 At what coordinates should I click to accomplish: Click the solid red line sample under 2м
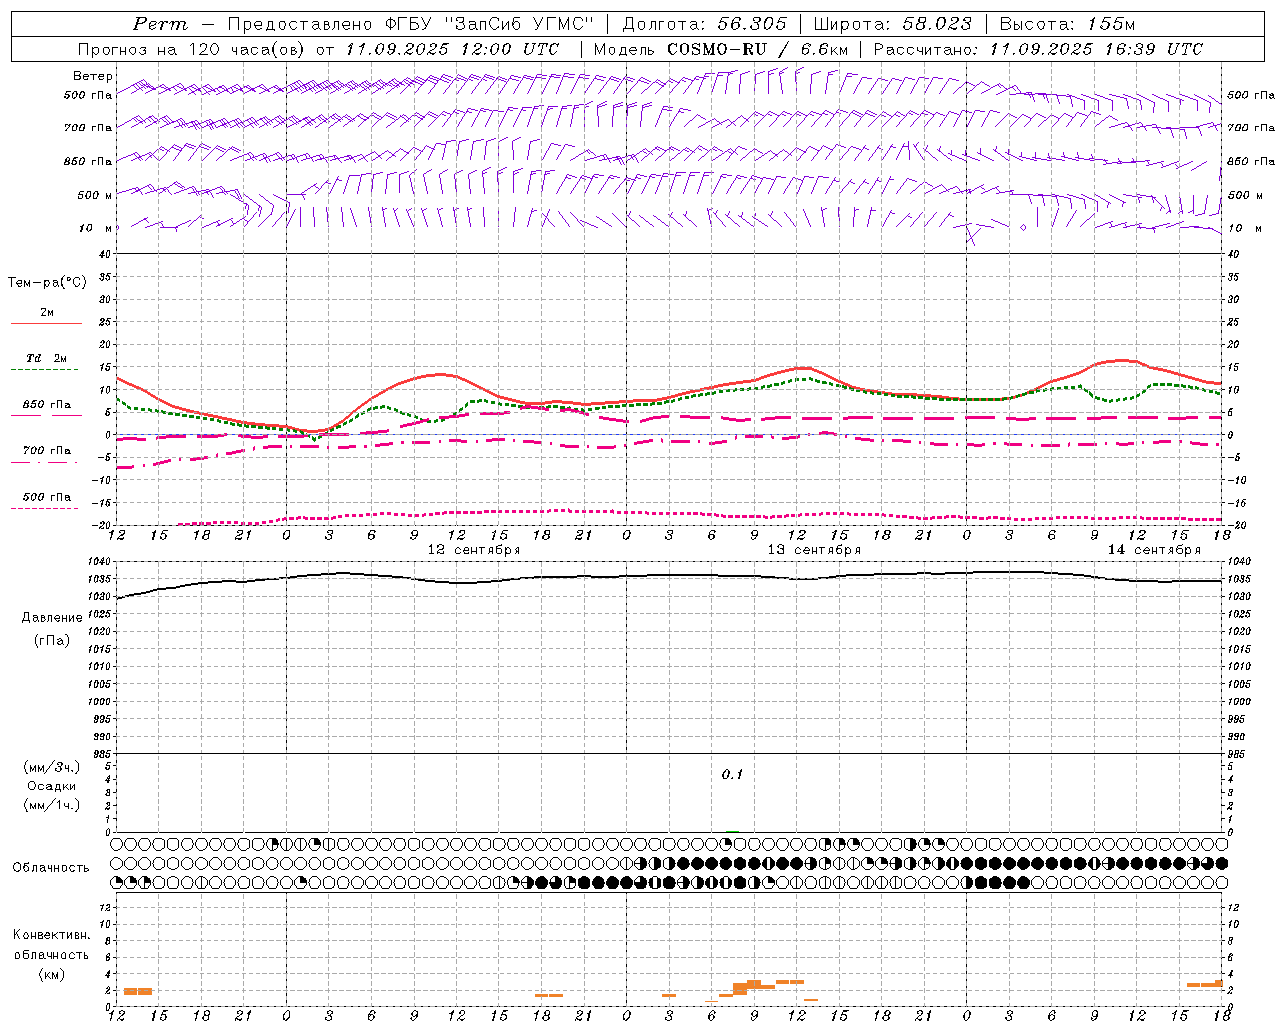(x=46, y=324)
